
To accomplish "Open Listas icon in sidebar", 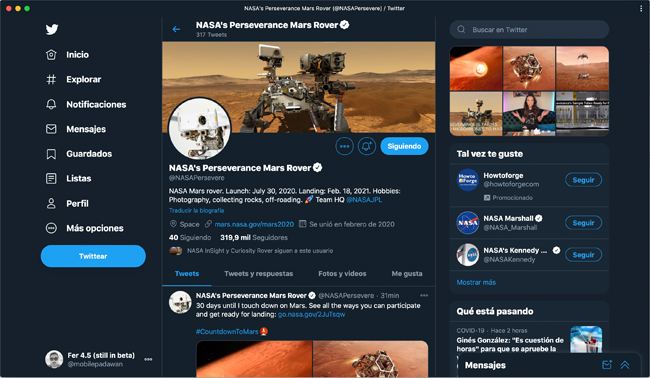I will (x=51, y=179).
